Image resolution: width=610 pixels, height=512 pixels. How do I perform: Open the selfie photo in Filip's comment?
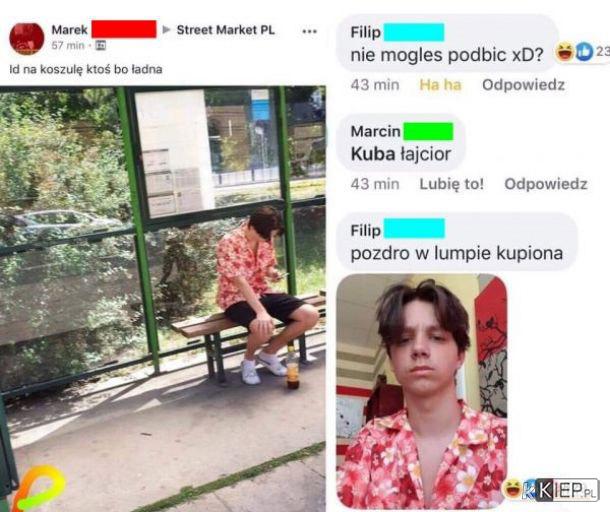click(x=422, y=391)
